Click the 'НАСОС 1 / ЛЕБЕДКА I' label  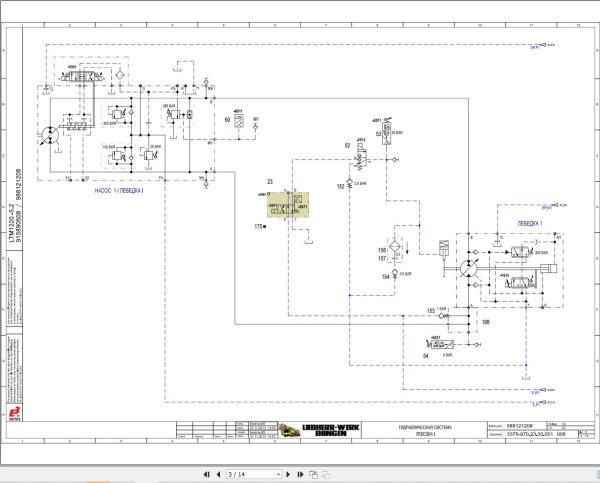(119, 191)
